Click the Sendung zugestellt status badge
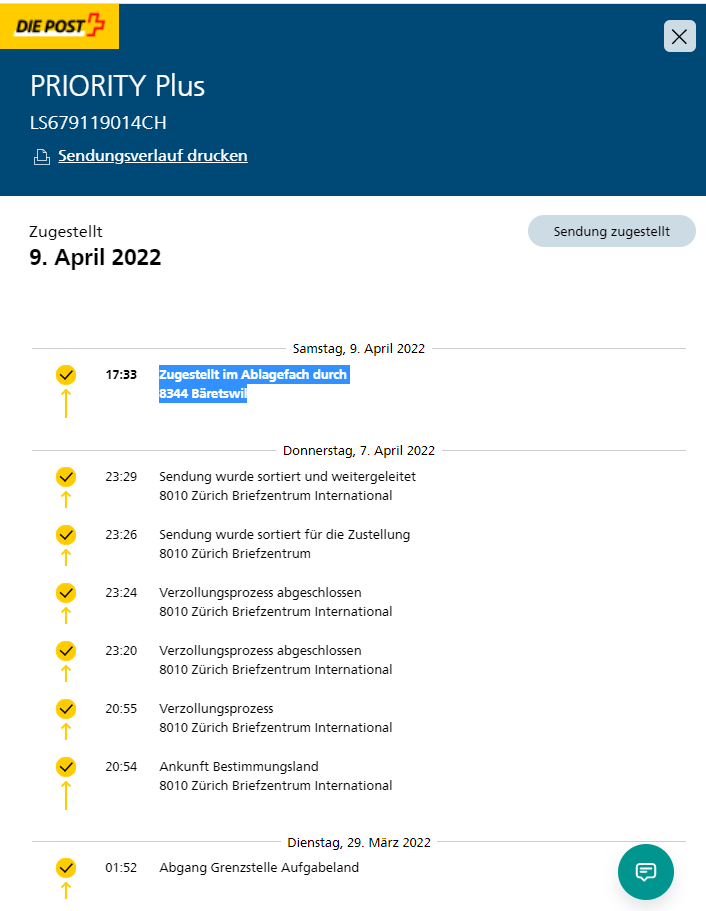The image size is (706, 911). pos(611,231)
